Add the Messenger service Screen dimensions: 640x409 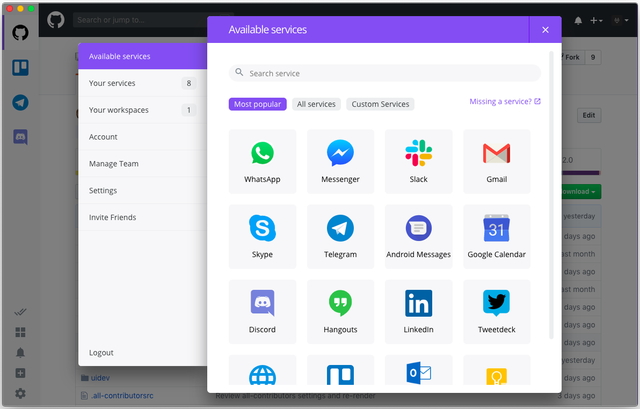pos(340,162)
